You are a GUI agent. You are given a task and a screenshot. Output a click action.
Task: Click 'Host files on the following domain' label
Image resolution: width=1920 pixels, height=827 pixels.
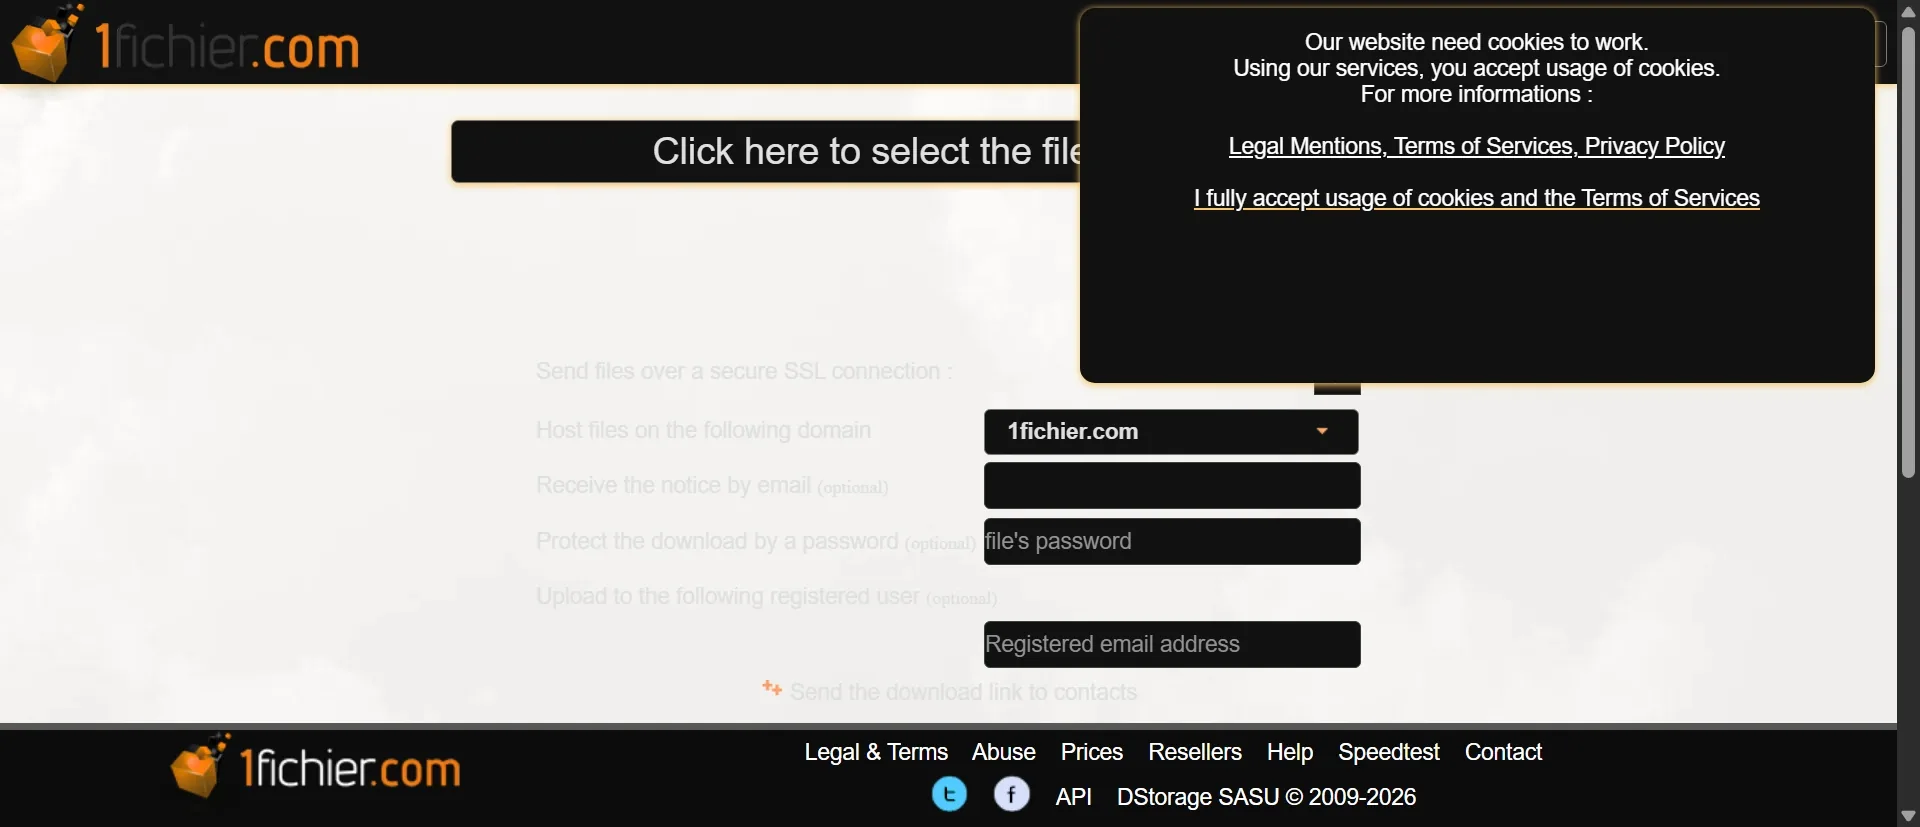point(703,430)
